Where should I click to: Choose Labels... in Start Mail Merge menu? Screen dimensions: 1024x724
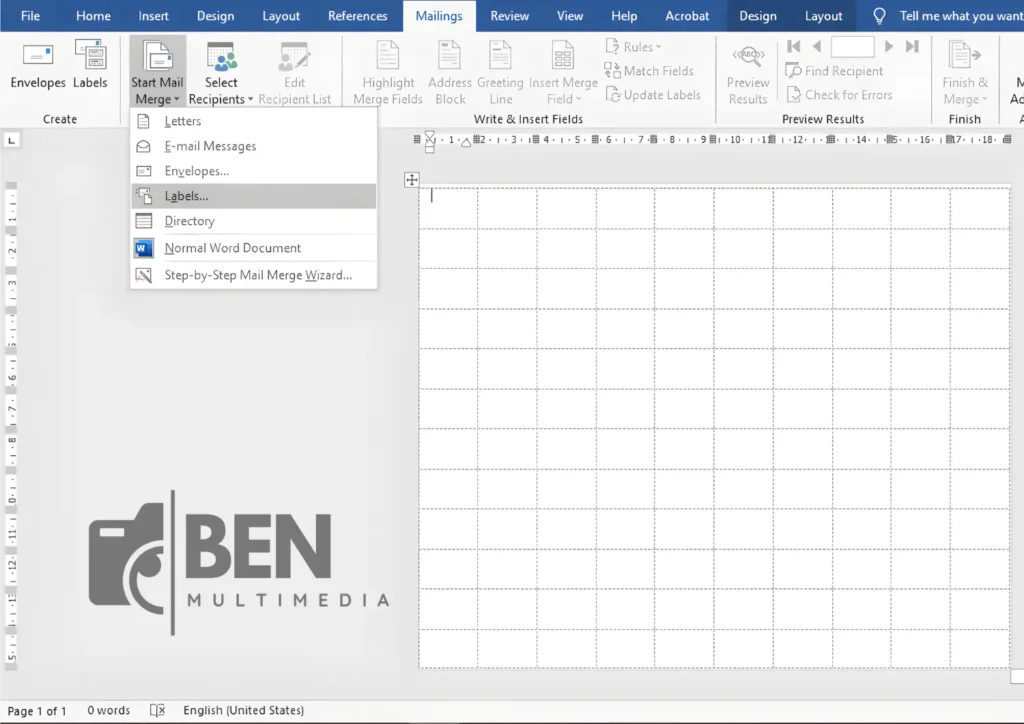point(186,196)
